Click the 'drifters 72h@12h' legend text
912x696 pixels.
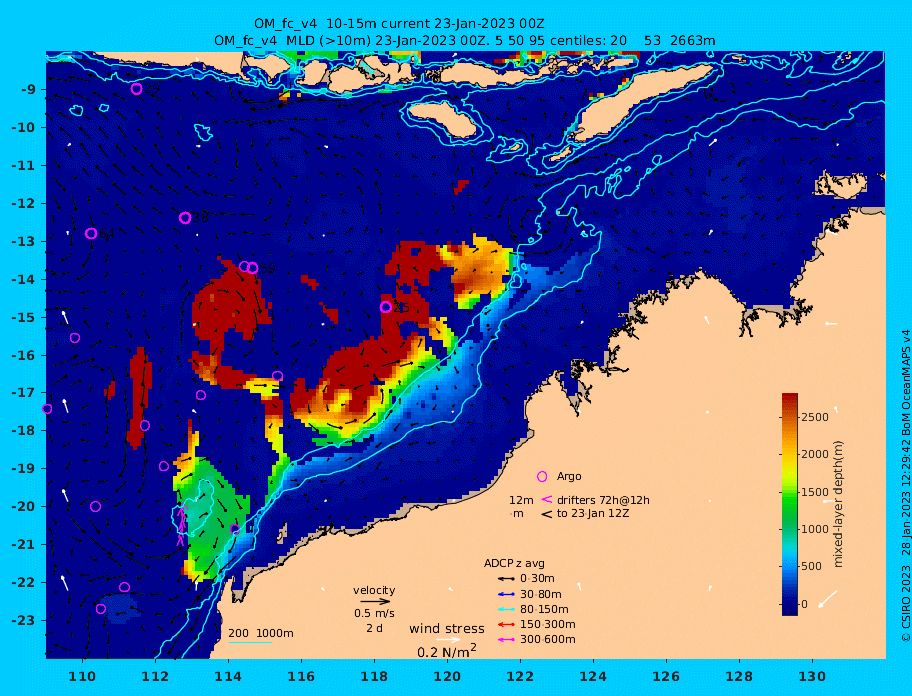(x=603, y=500)
